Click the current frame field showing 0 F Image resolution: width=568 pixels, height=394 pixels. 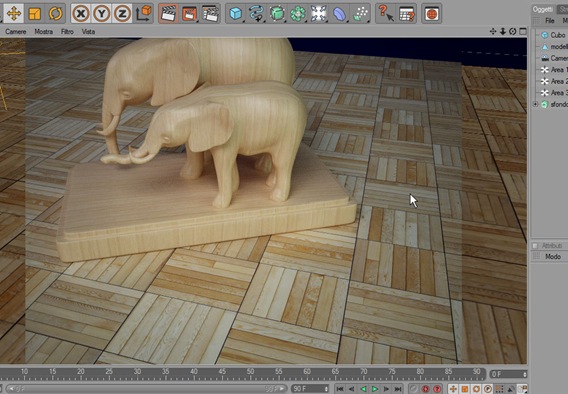tap(508, 374)
